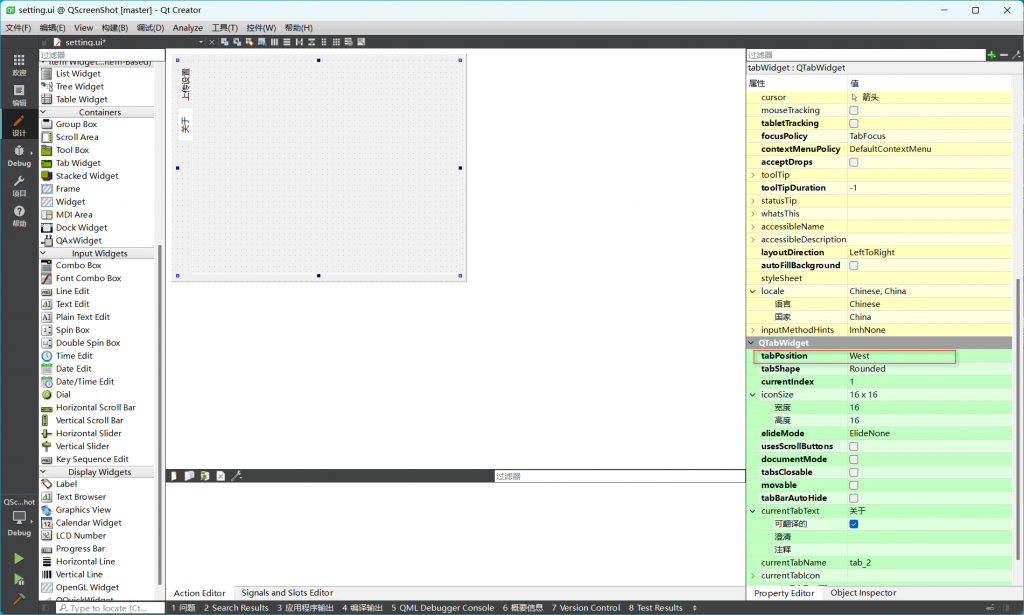Screen dimensions: 1024x615
Task: Collapse the Containers widget category
Action: (x=46, y=112)
